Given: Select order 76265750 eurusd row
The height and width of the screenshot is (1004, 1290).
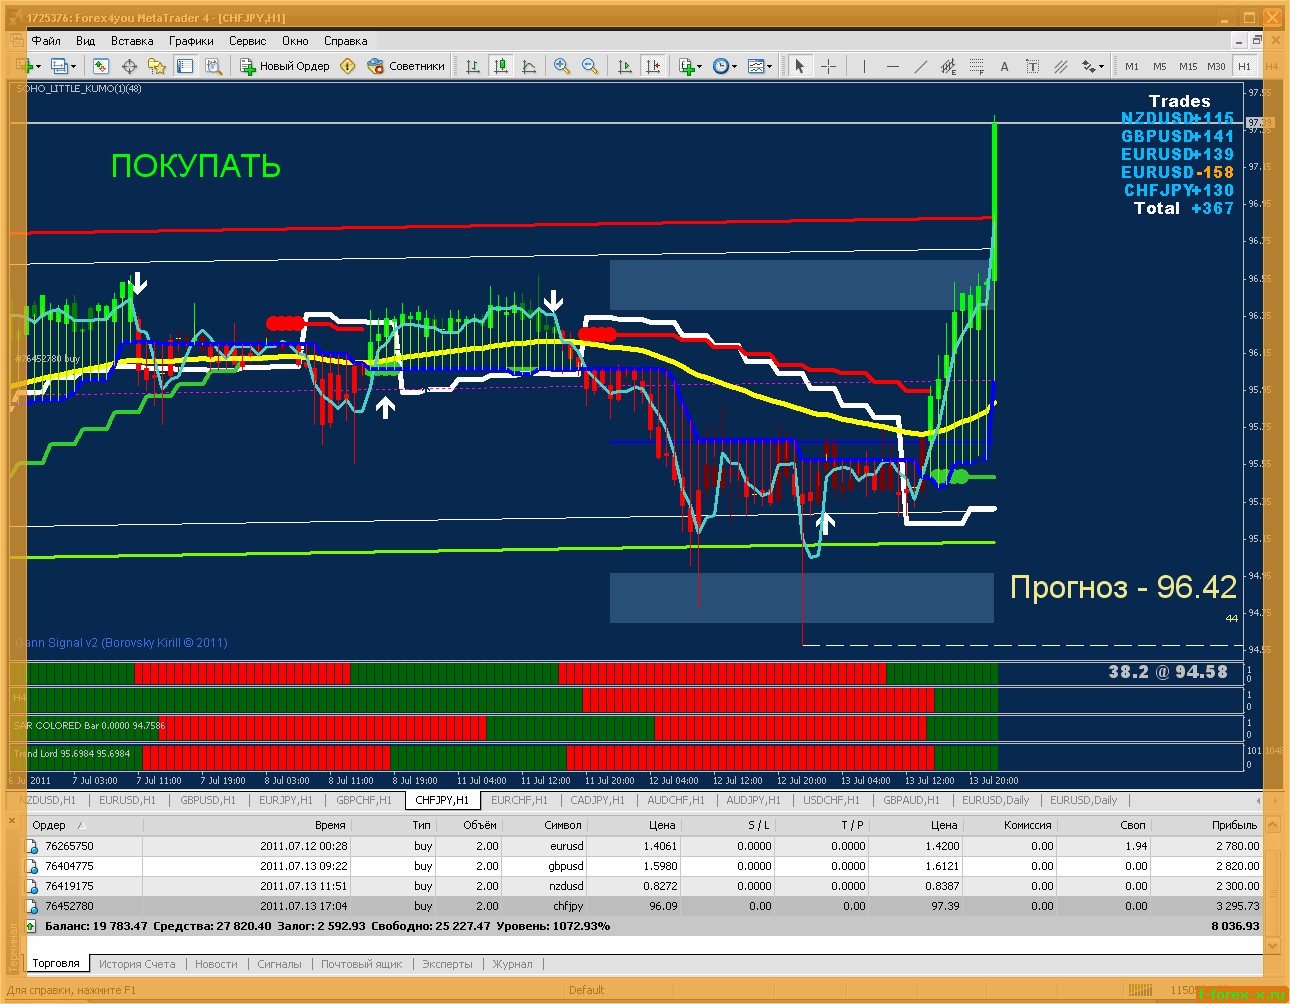Looking at the screenshot, I should pyautogui.click(x=645, y=846).
